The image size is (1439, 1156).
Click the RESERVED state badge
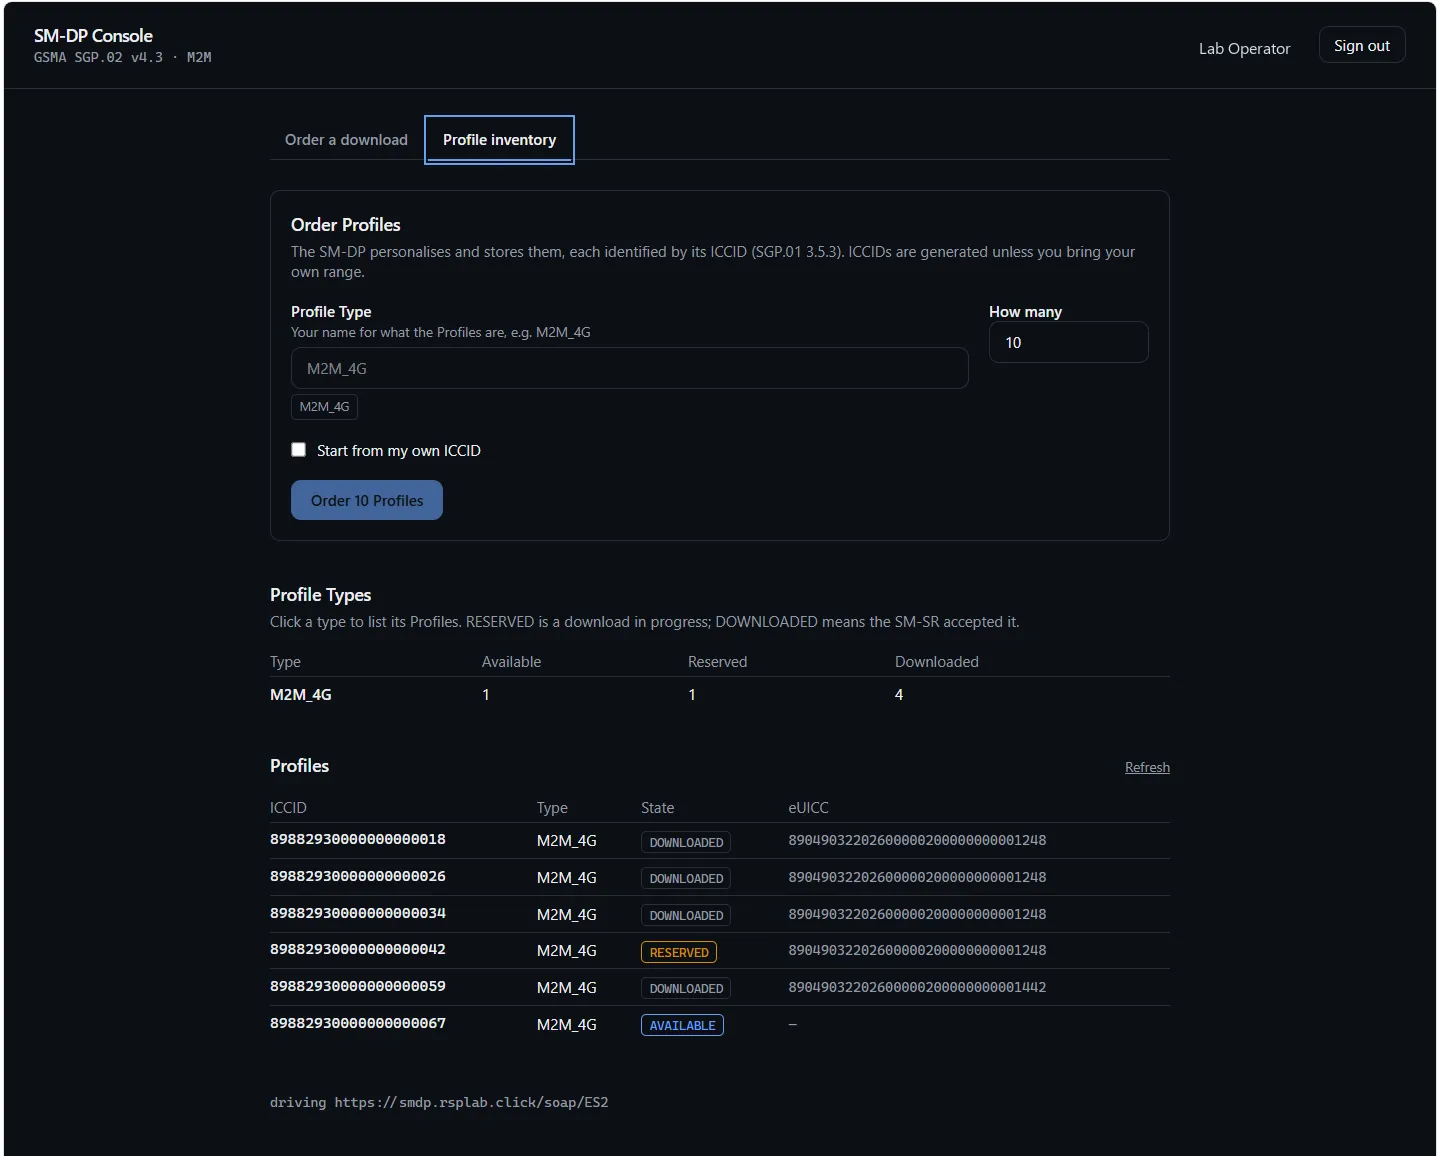point(679,952)
